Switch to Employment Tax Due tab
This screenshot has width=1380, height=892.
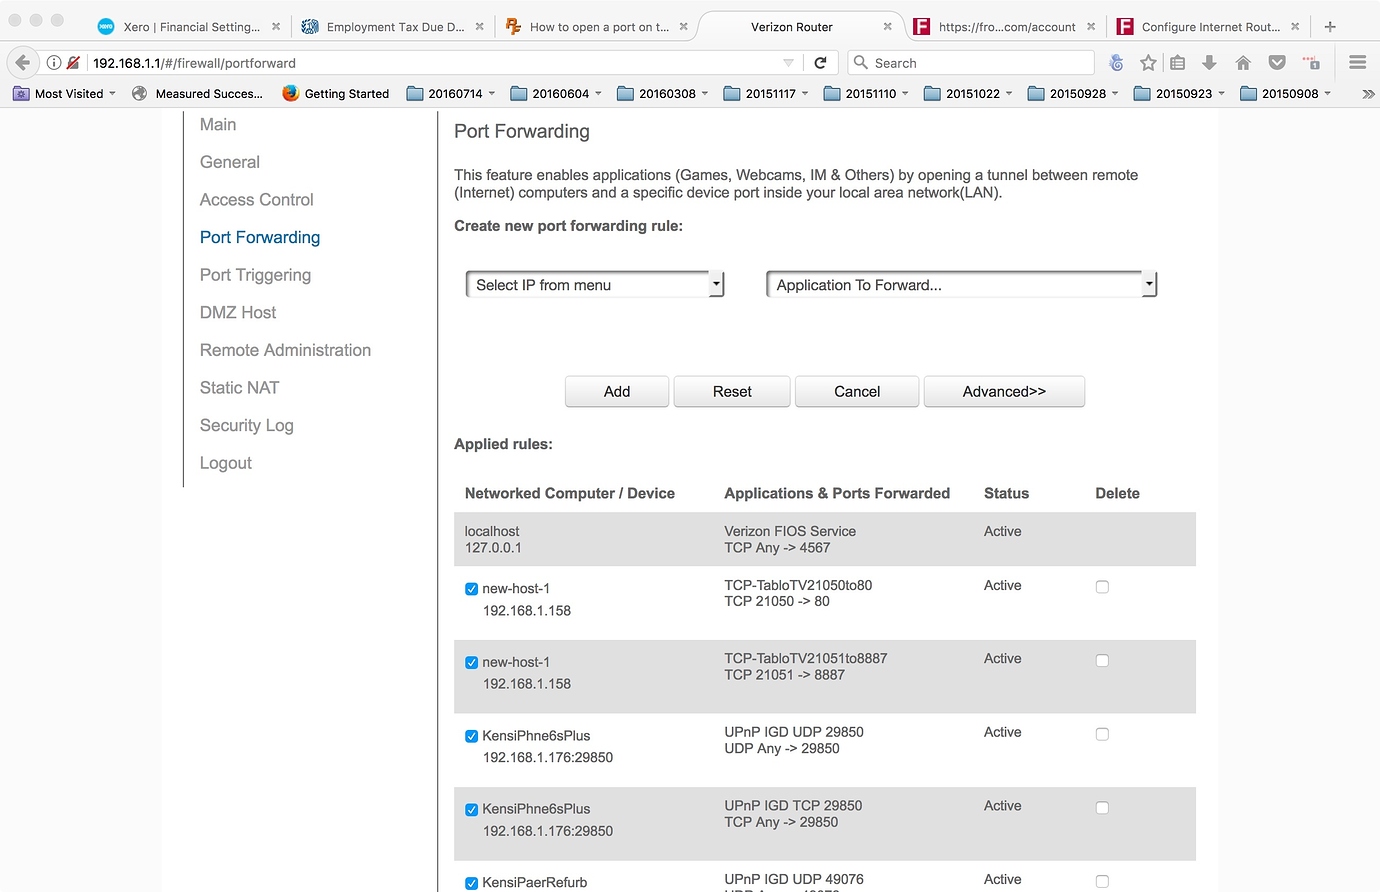coord(394,27)
